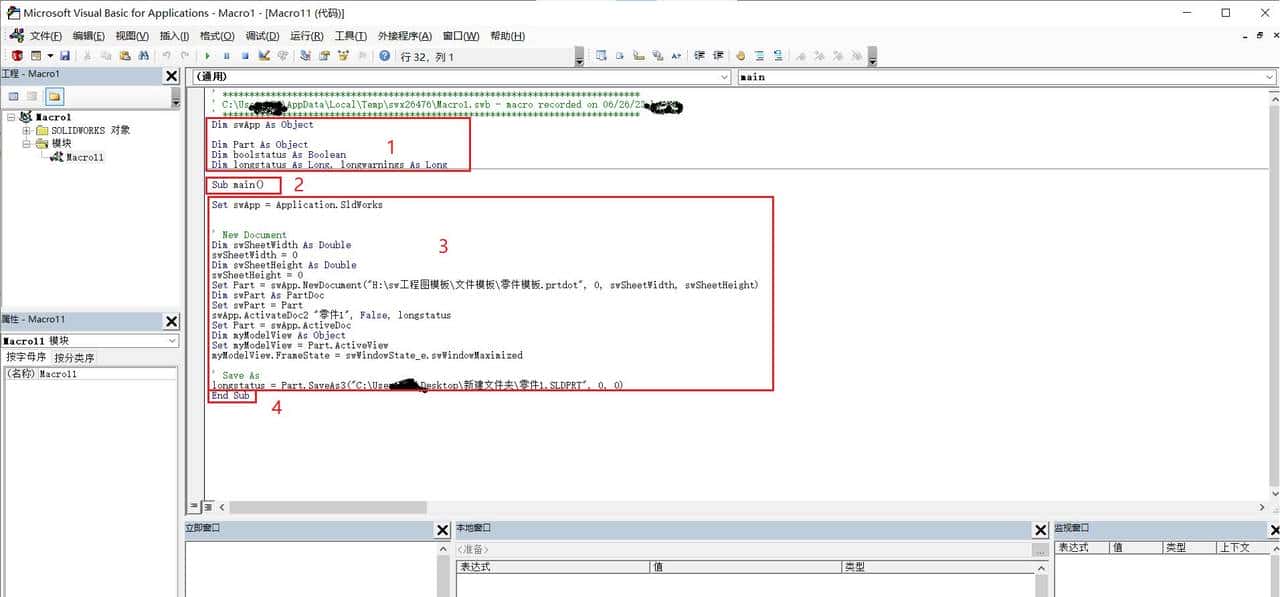This screenshot has height=597, width=1280.
Task: Select Macro11 under the 模块 folder
Action: (x=82, y=157)
